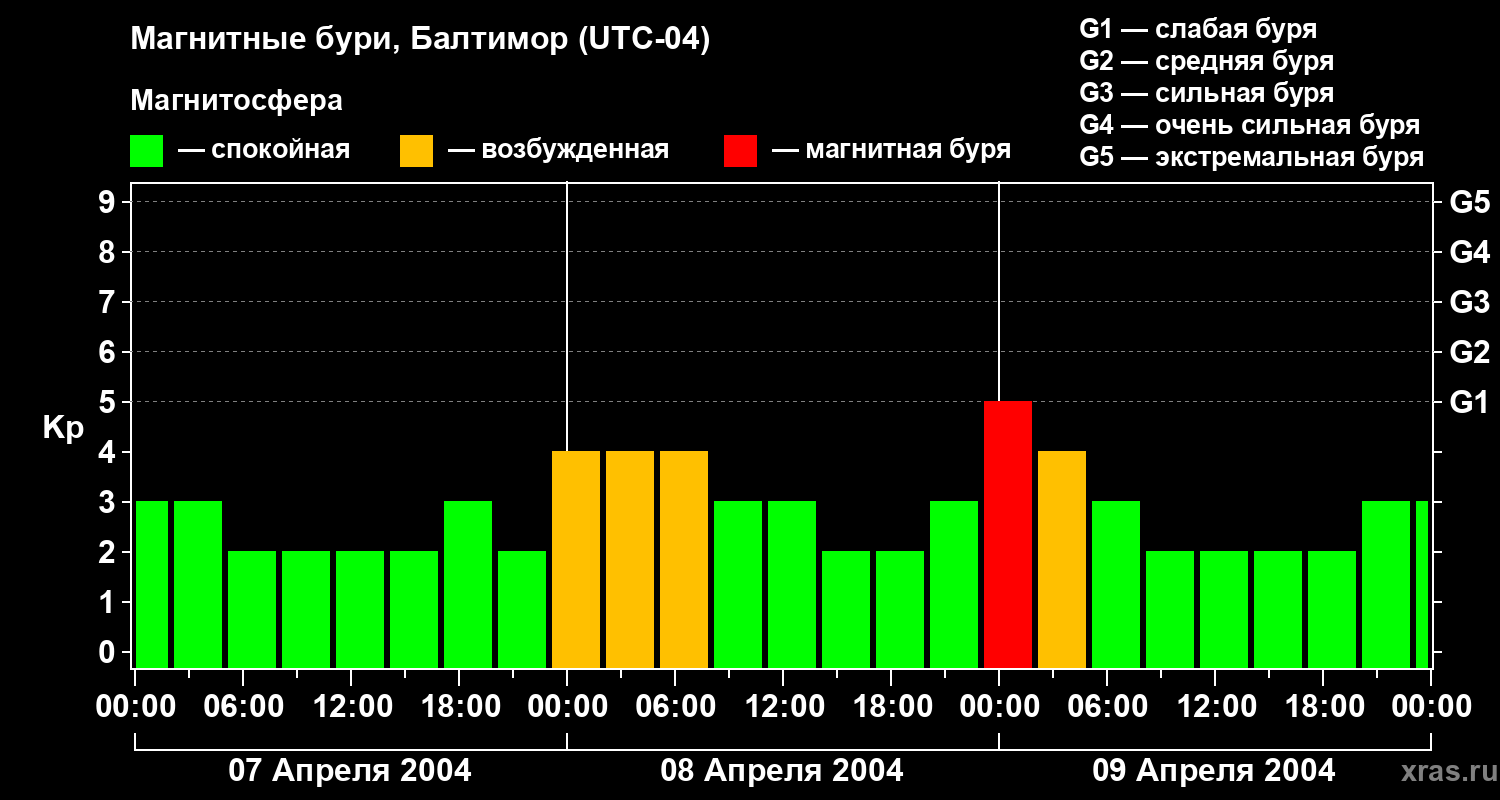Click the G2 label on right axis
Image resolution: width=1500 pixels, height=800 pixels.
point(1469,352)
